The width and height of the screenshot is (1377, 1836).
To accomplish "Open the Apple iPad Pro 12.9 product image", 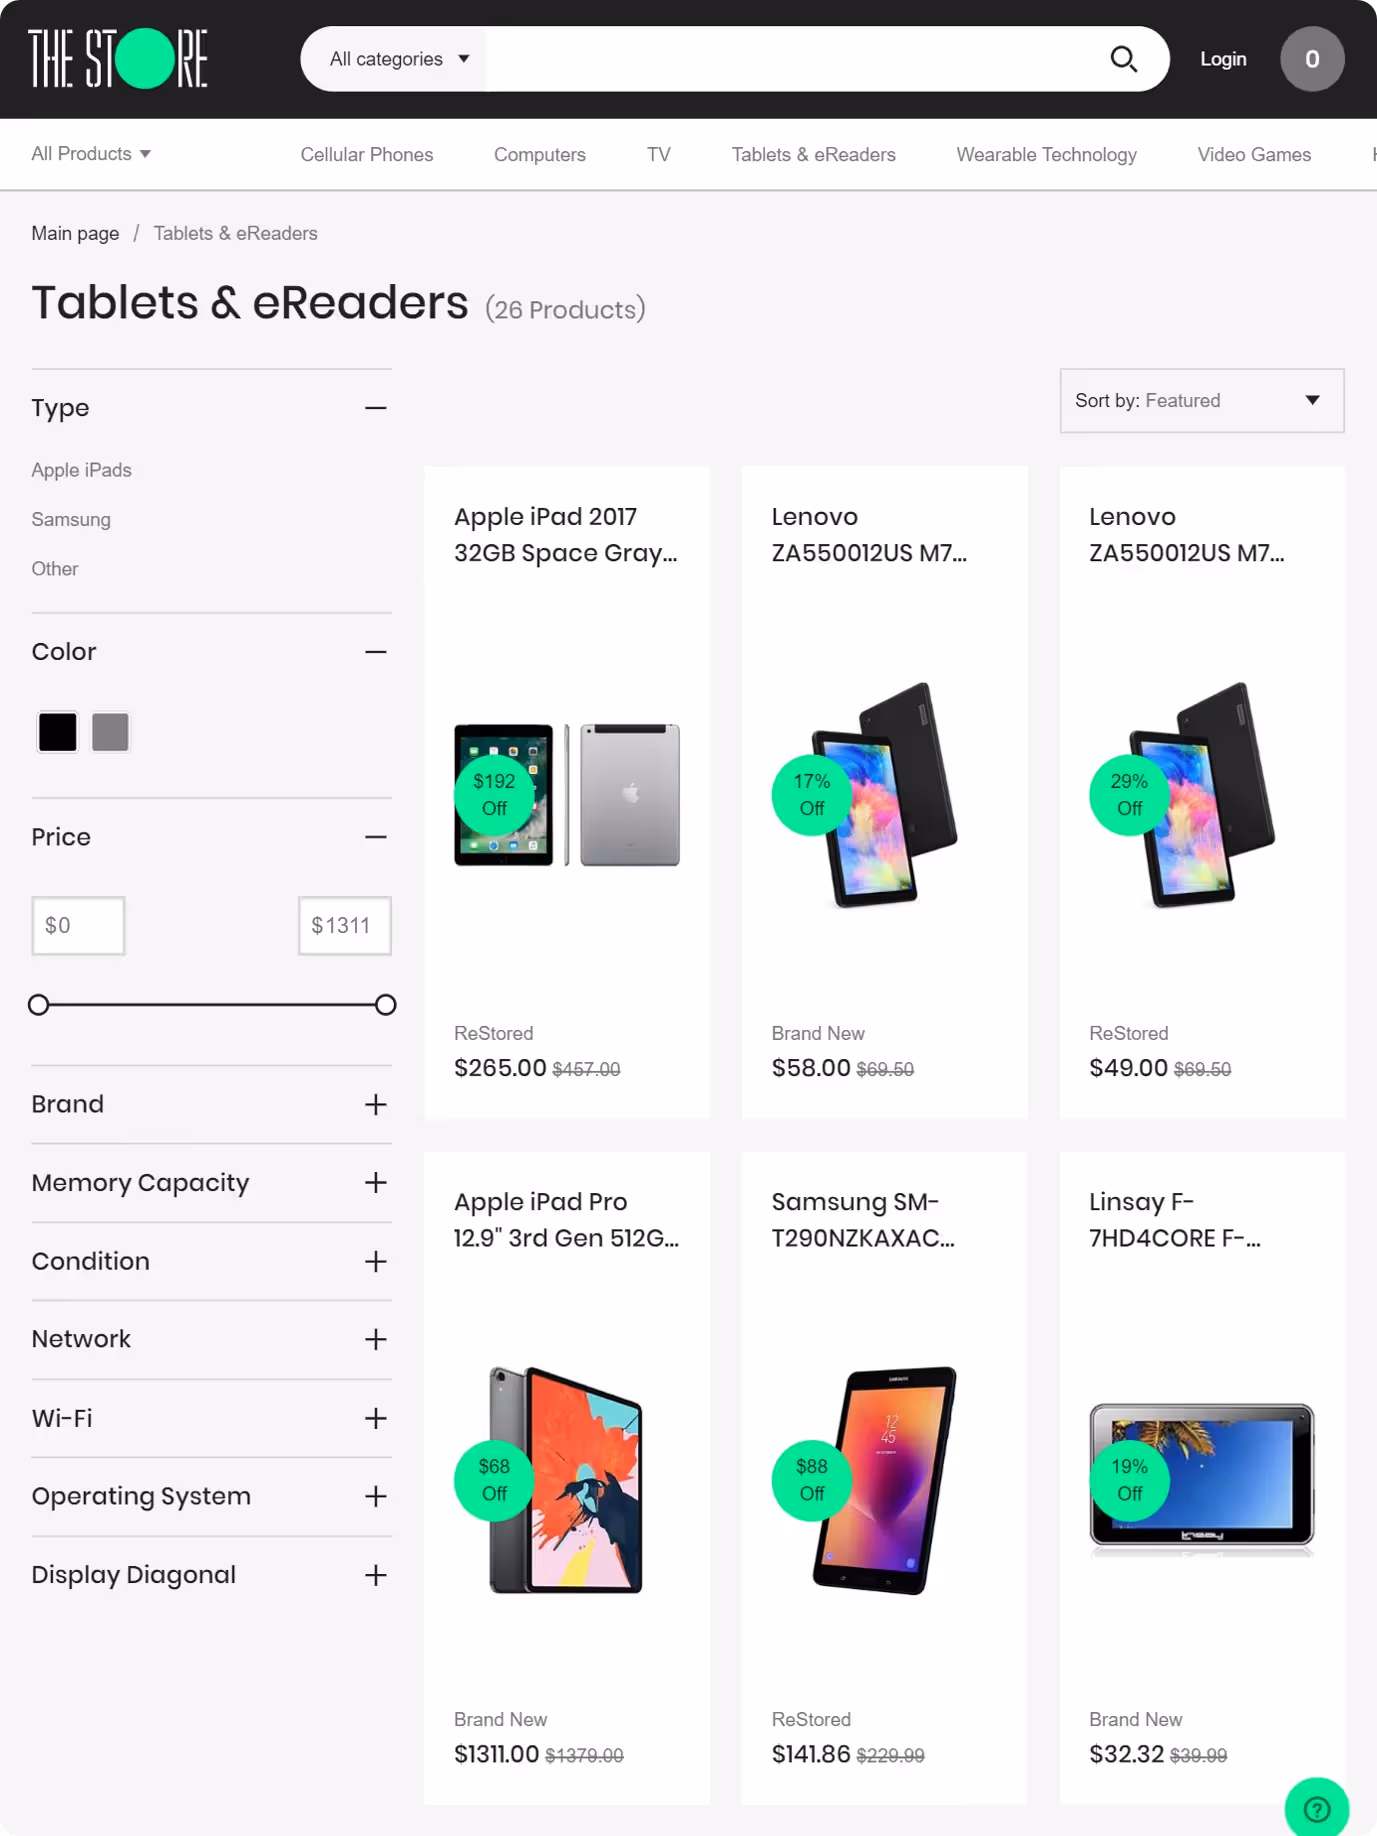I will pyautogui.click(x=566, y=1480).
